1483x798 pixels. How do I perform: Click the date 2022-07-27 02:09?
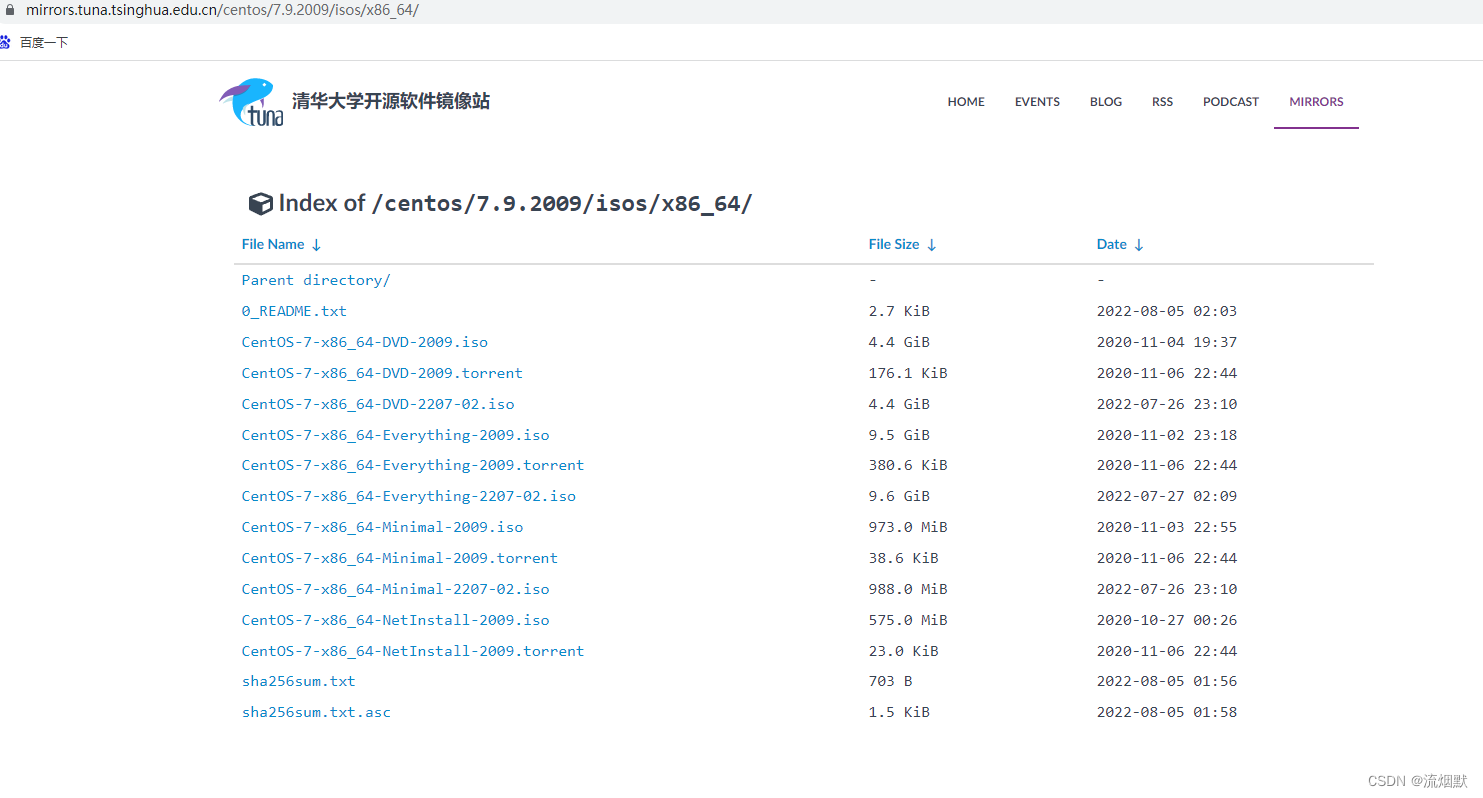pyautogui.click(x=1167, y=496)
